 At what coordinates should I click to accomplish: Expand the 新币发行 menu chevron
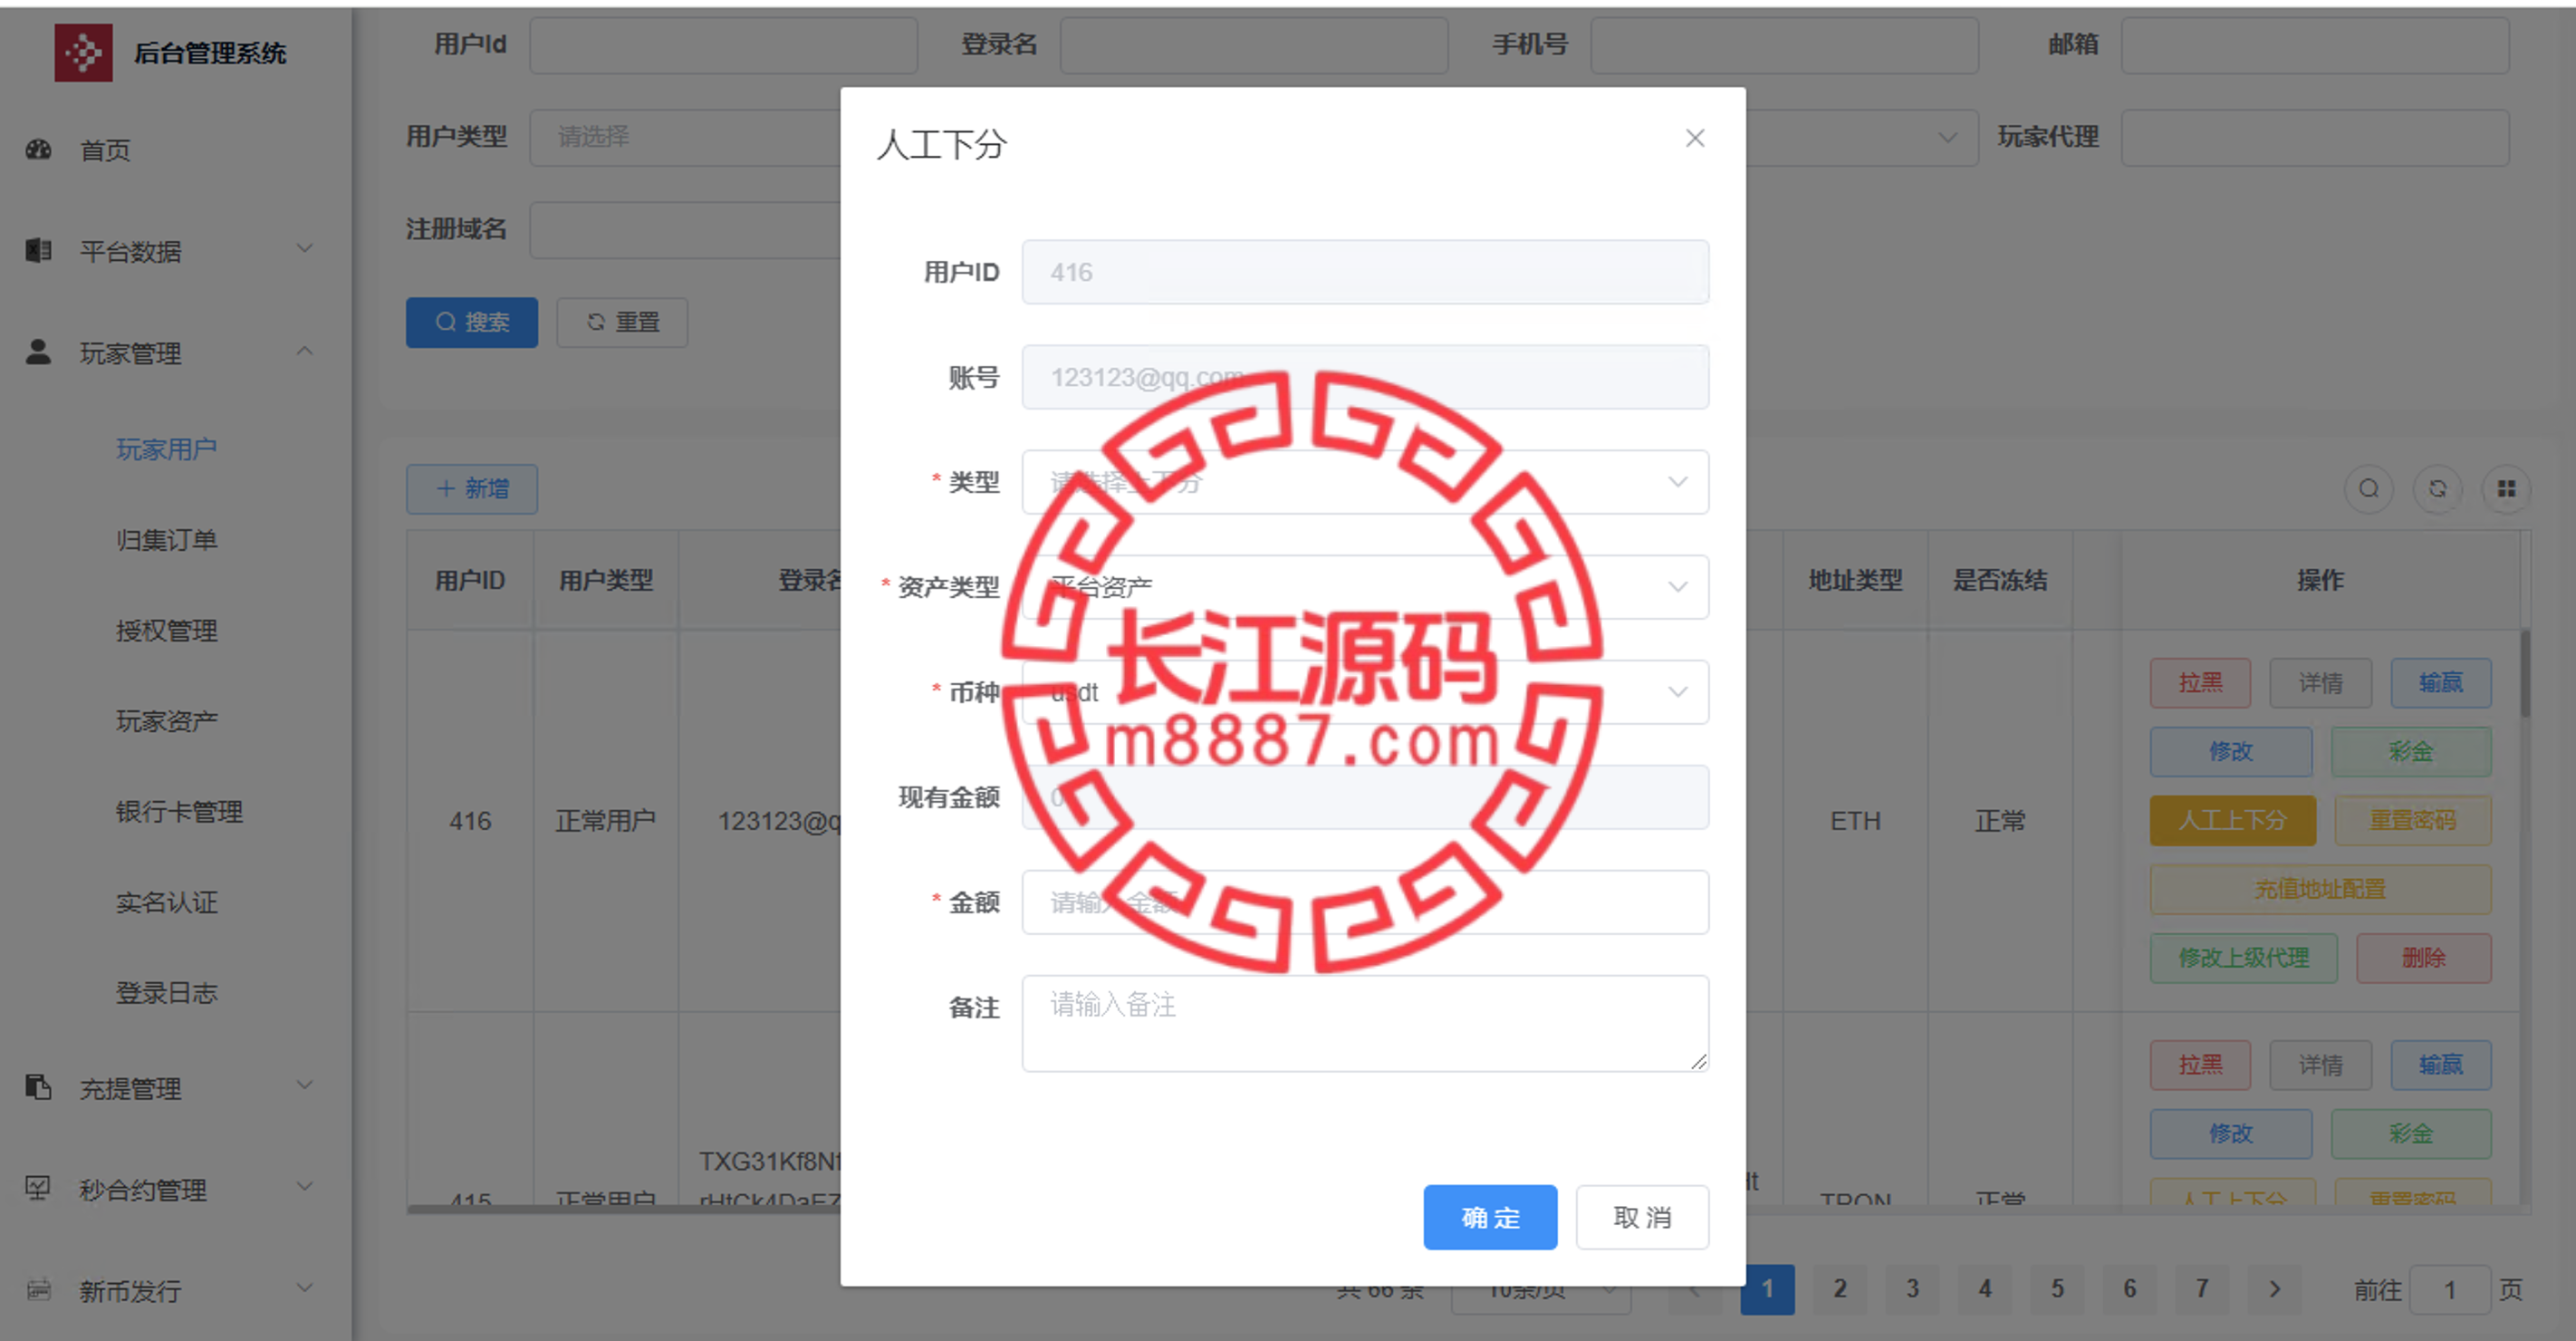[x=305, y=1287]
